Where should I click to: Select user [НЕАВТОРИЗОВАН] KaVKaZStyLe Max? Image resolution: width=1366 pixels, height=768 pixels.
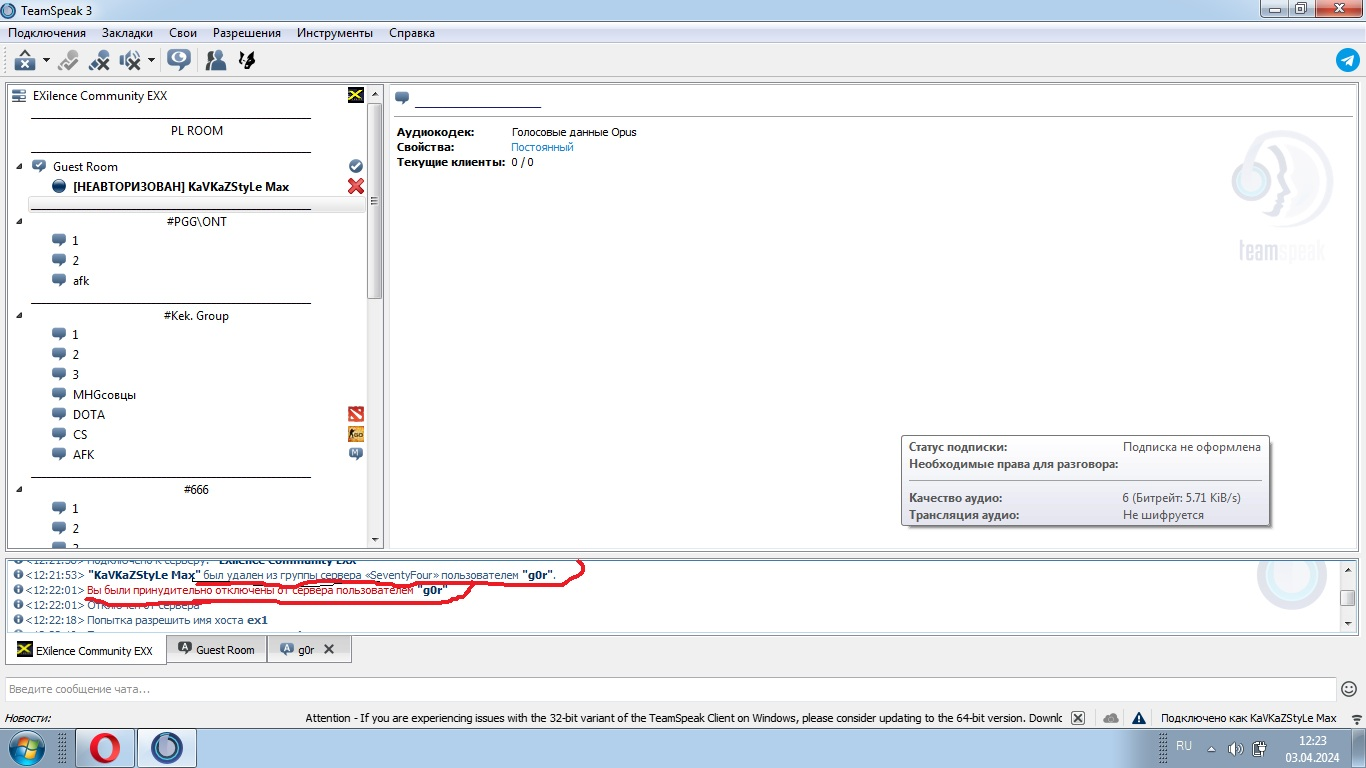[x=181, y=187]
